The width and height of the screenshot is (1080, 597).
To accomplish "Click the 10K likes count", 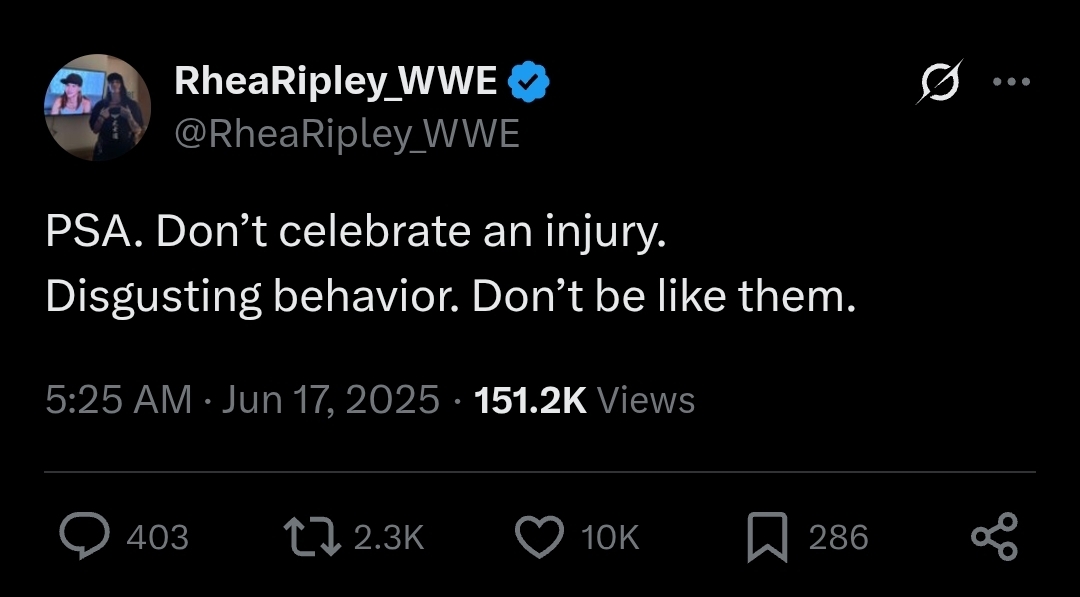I will [x=609, y=538].
